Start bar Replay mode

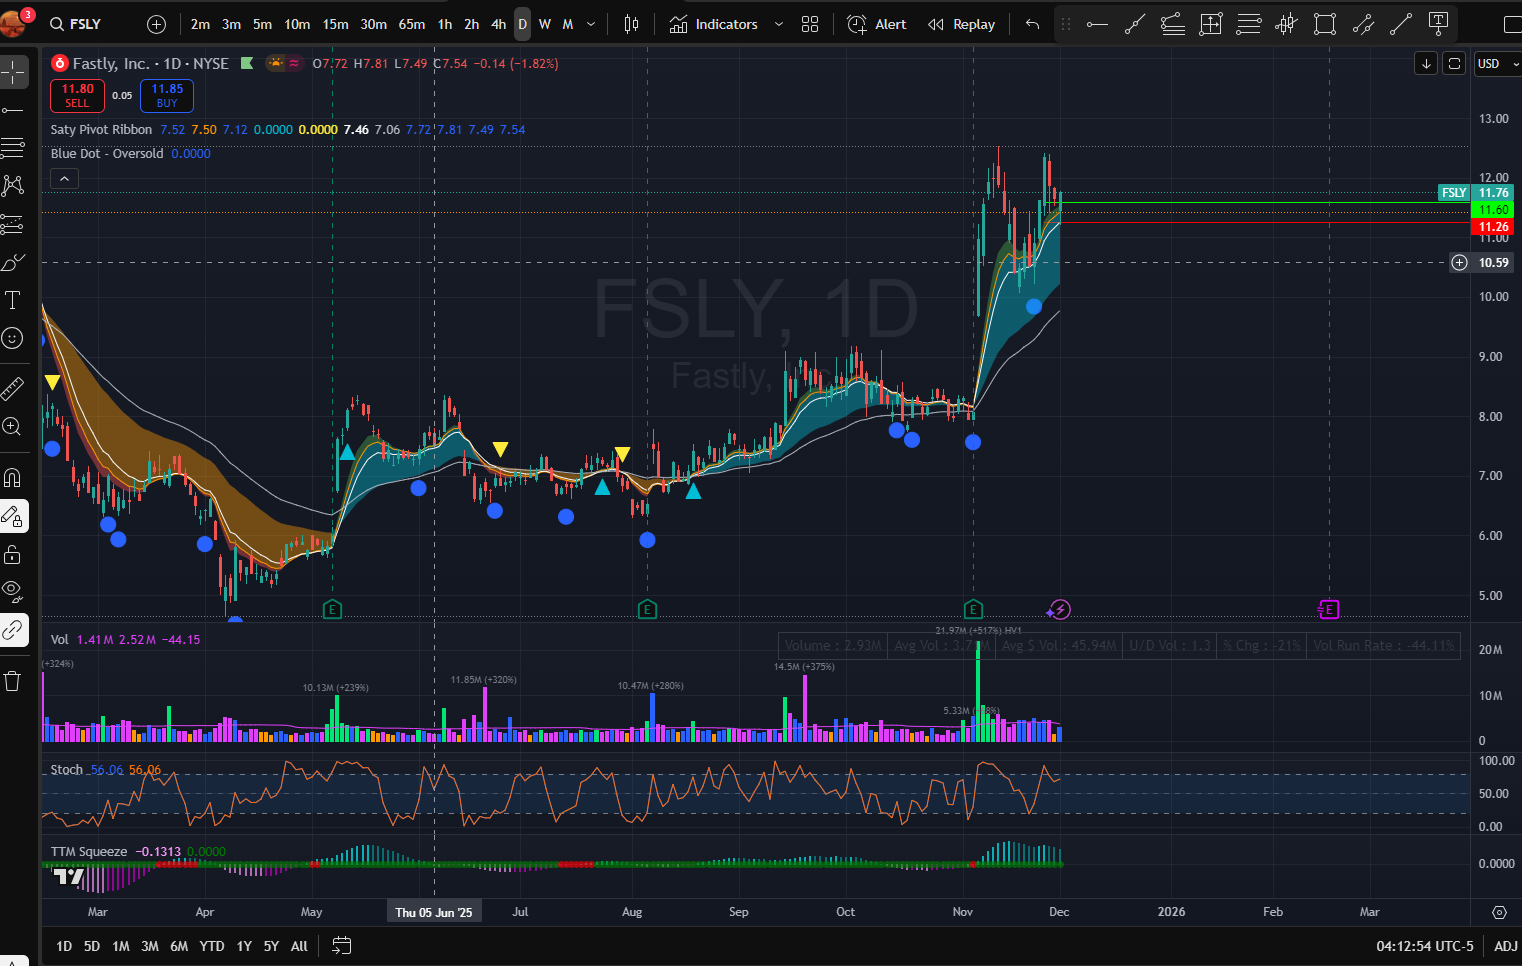click(x=961, y=24)
